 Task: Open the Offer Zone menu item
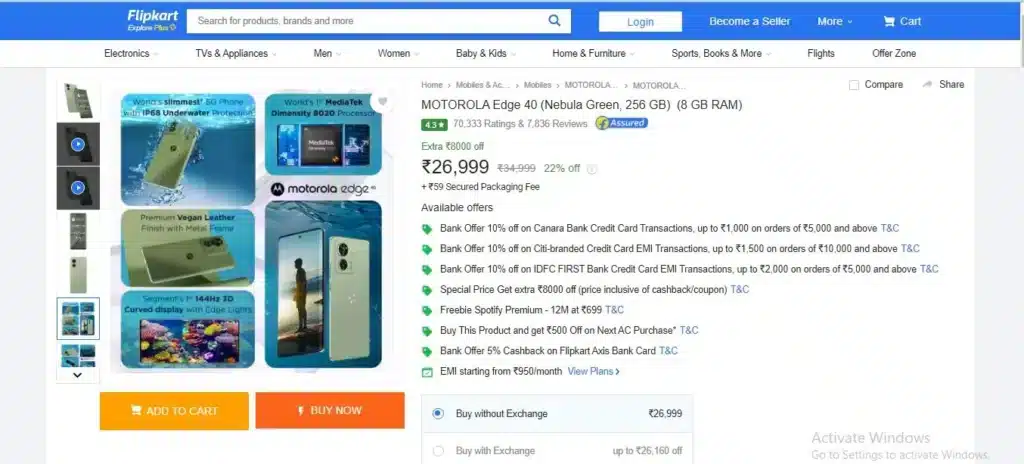click(x=894, y=54)
